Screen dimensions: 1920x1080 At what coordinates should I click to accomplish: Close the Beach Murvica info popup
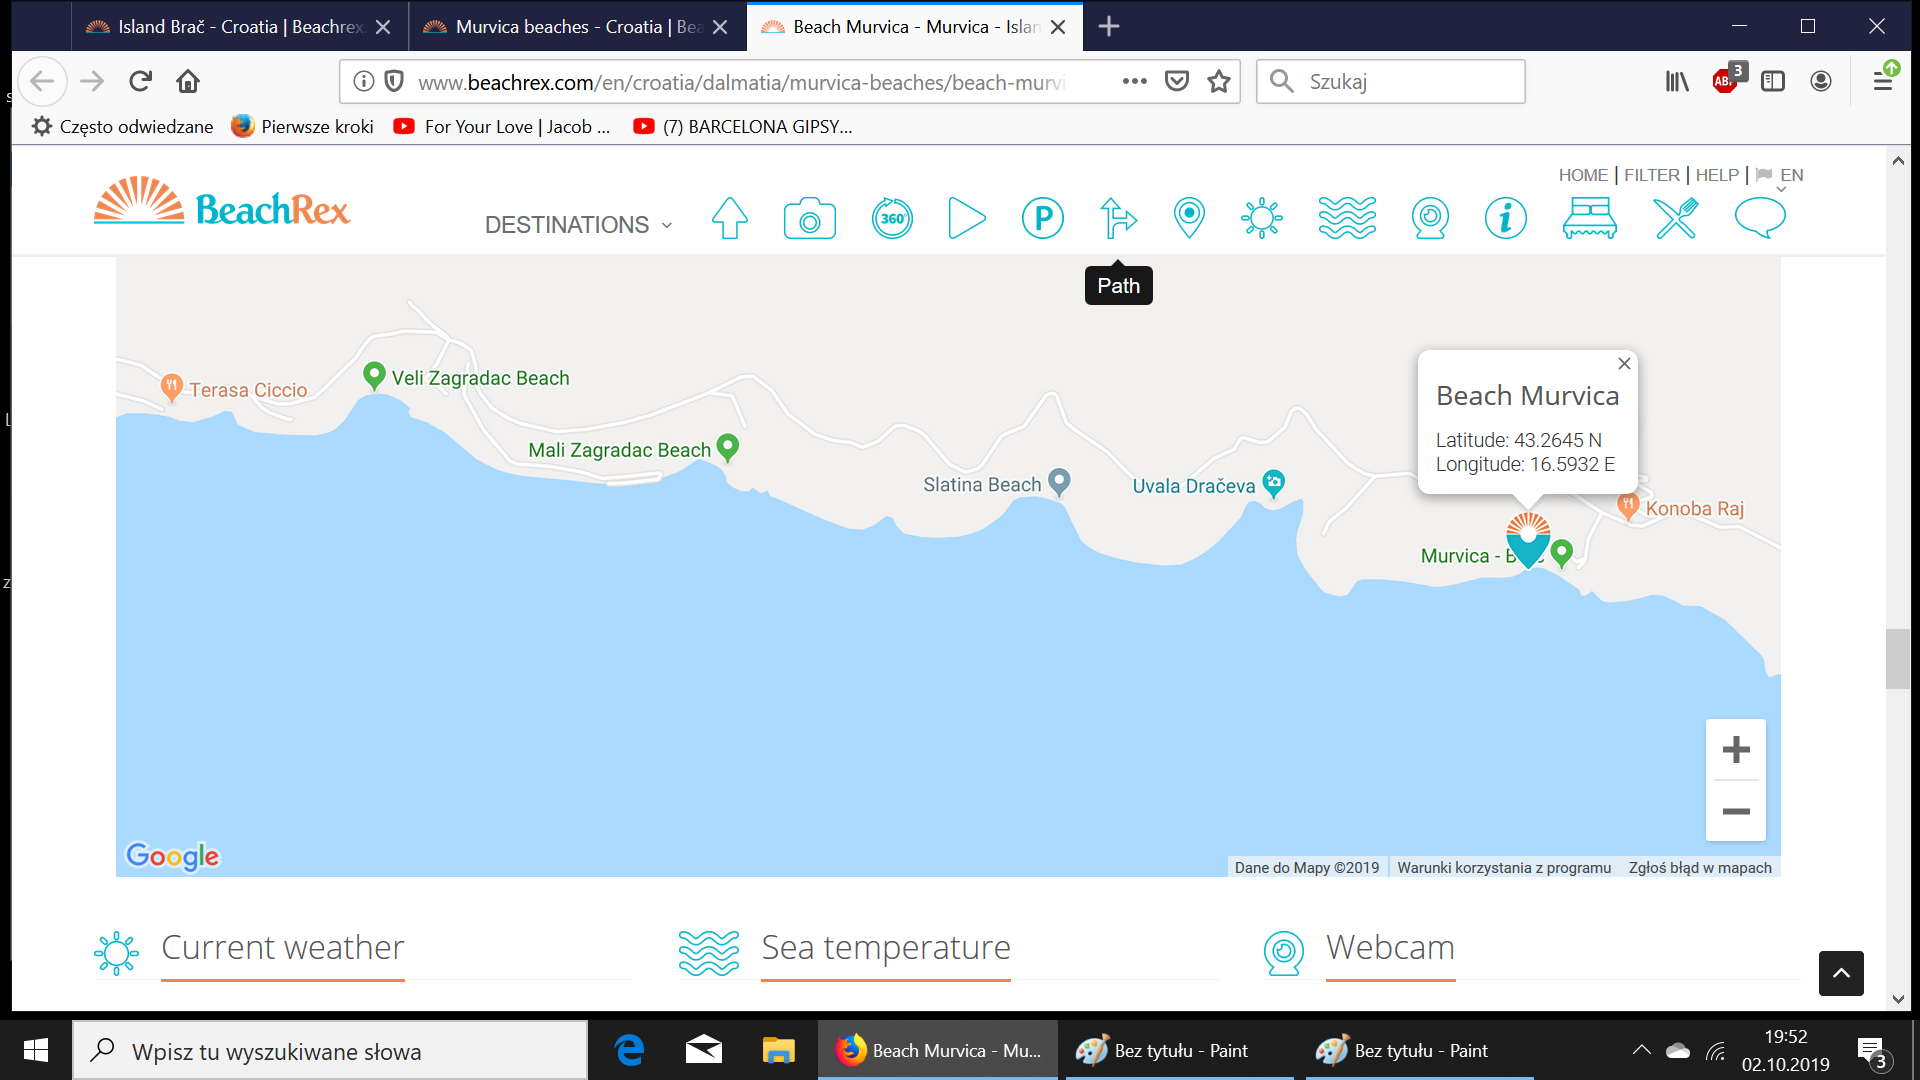point(1624,364)
